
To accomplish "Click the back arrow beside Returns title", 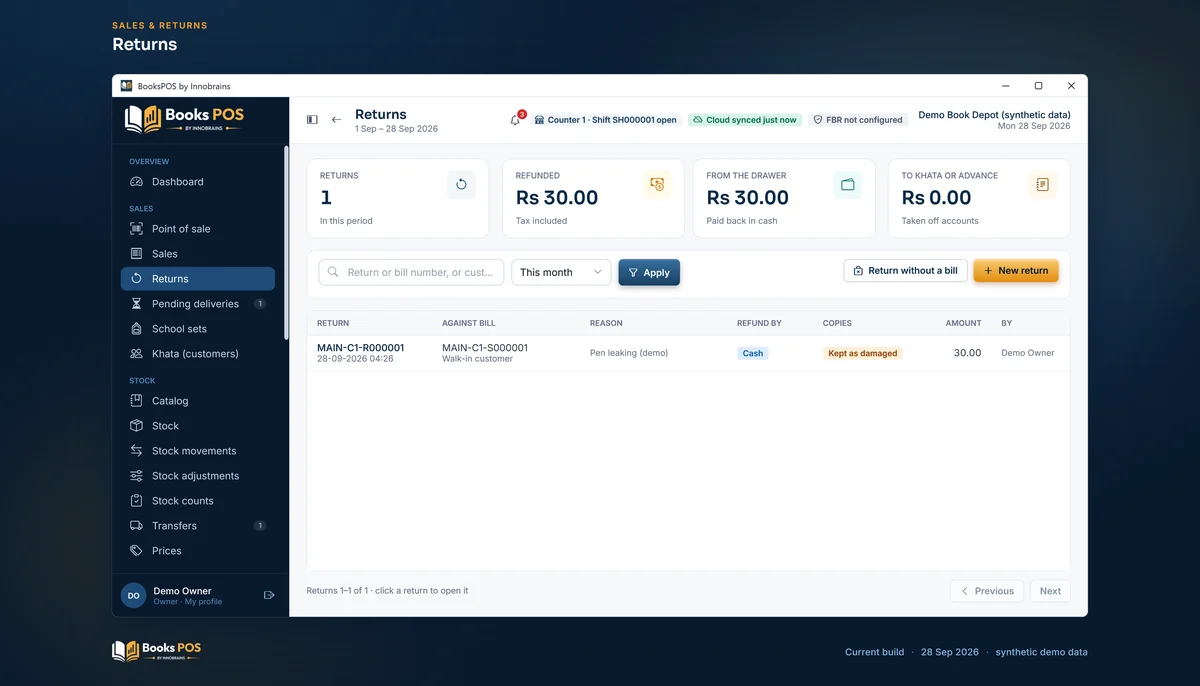I will pos(337,120).
